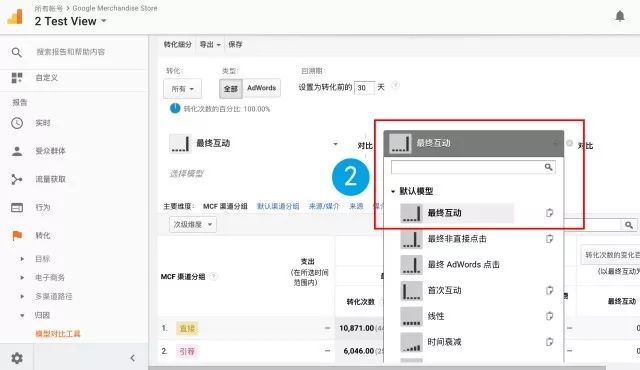Copy the 首次互动 model via its copy icon
This screenshot has height=370, width=640.
pos(549,290)
